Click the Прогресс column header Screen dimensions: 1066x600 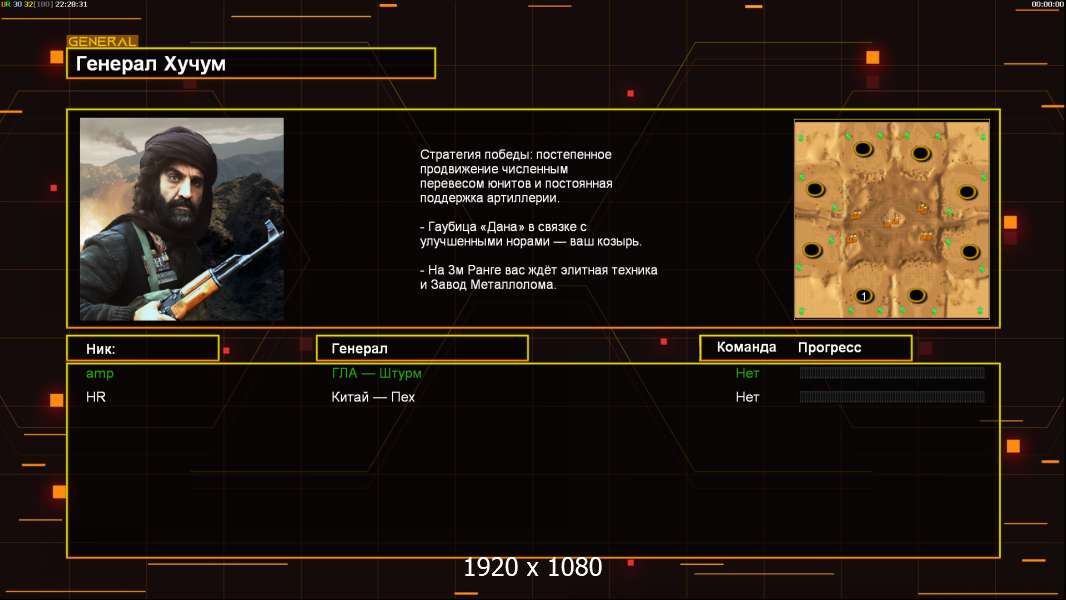click(829, 347)
